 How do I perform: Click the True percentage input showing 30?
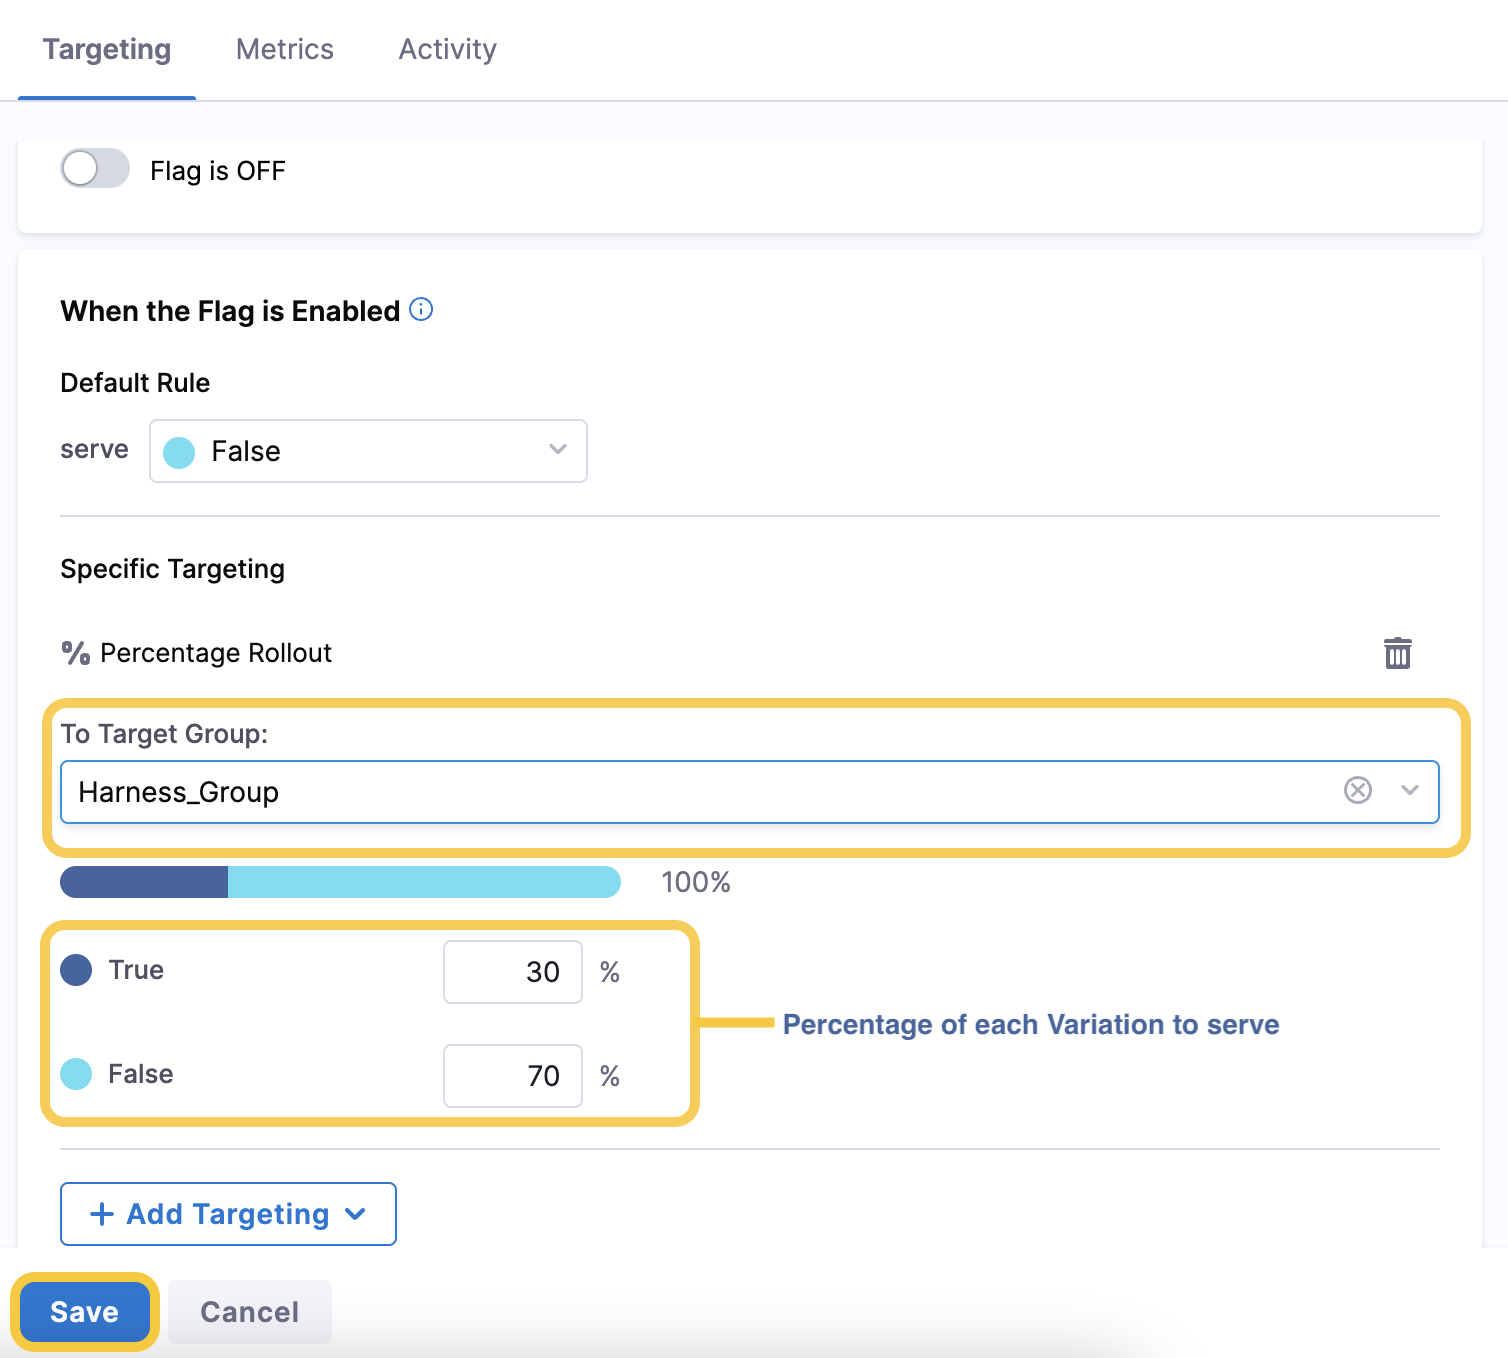click(512, 971)
